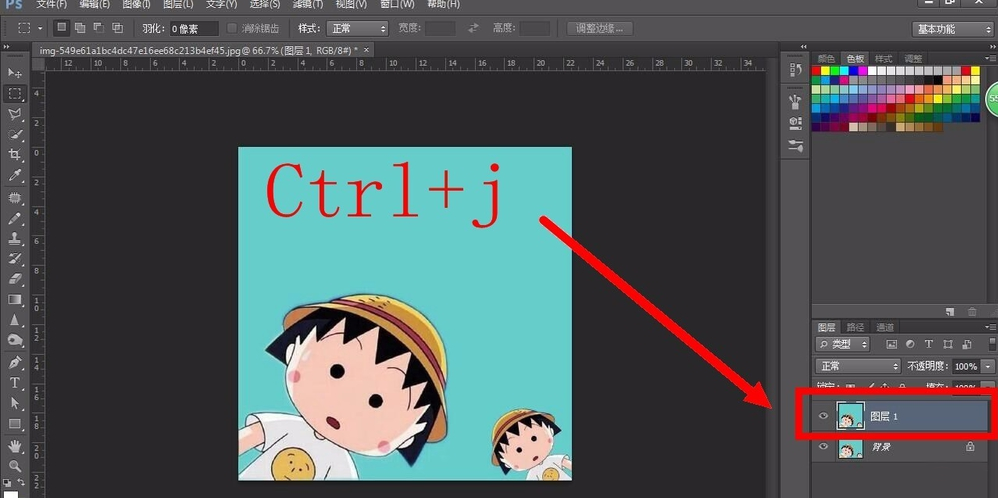Viewport: 998px width, 498px height.
Task: Toggle smart object layer filter icon
Action: (967, 344)
